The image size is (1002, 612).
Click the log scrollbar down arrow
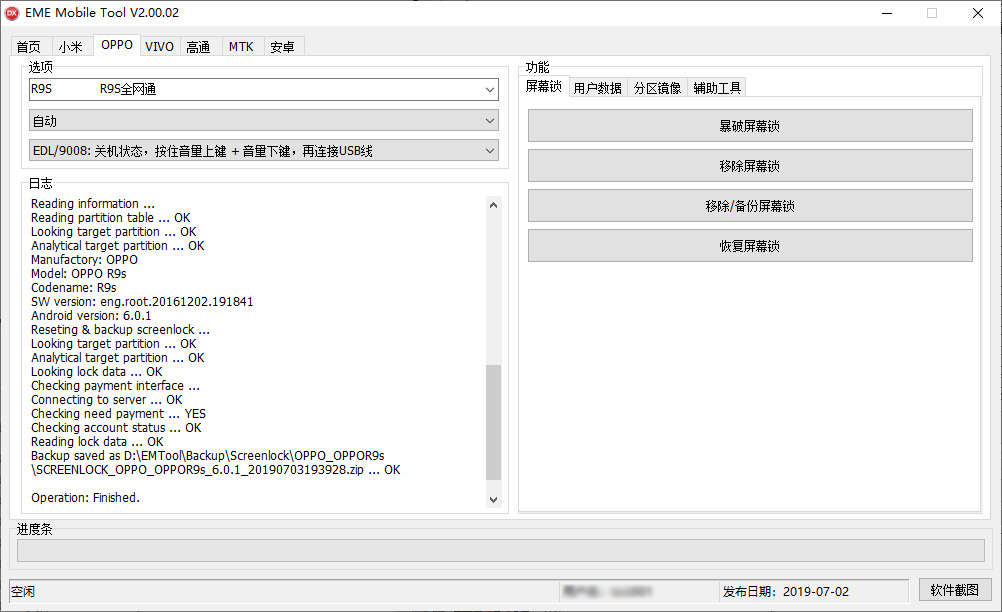point(493,500)
